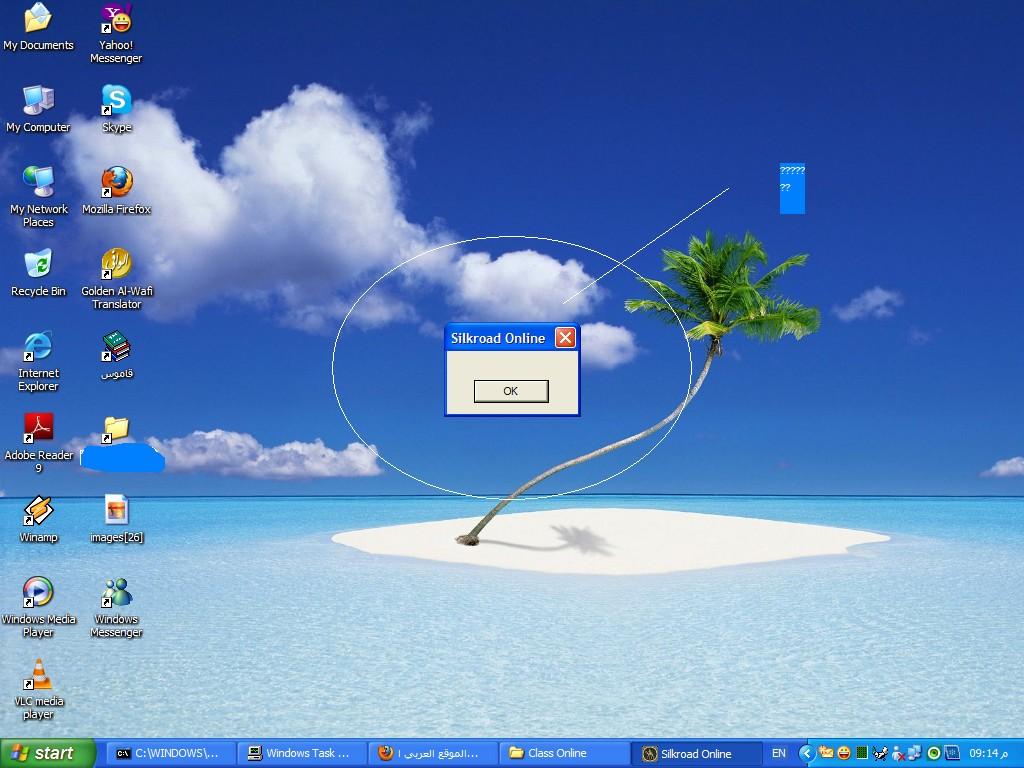This screenshot has width=1024, height=768.
Task: Click the Yahoo smiley tray icon
Action: [844, 753]
